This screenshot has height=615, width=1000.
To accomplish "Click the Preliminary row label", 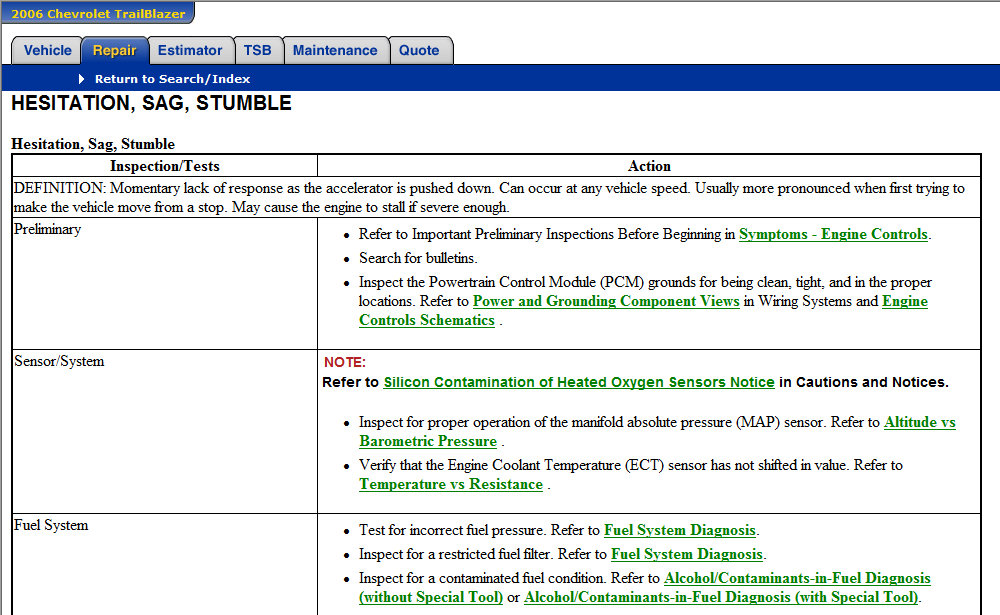I will pyautogui.click(x=48, y=229).
